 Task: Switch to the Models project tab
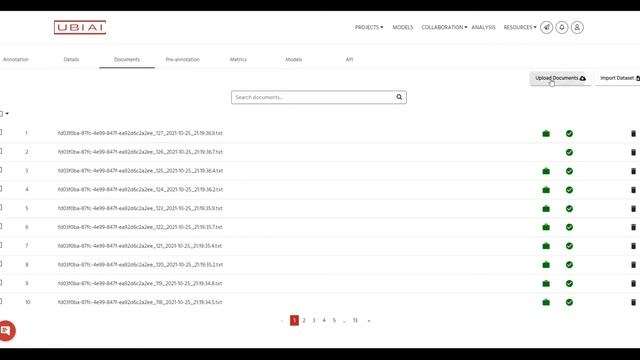tap(293, 59)
